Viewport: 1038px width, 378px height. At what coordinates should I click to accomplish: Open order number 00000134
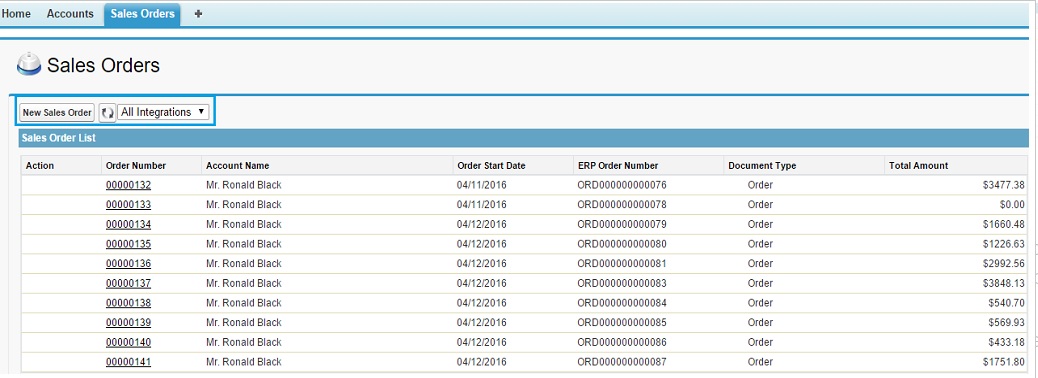pos(128,224)
